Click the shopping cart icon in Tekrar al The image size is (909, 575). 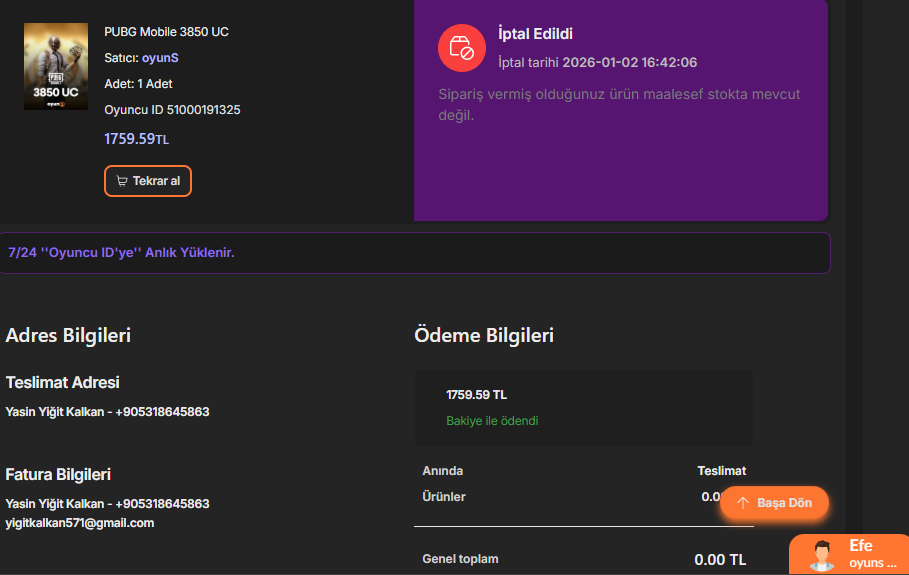[x=122, y=181]
